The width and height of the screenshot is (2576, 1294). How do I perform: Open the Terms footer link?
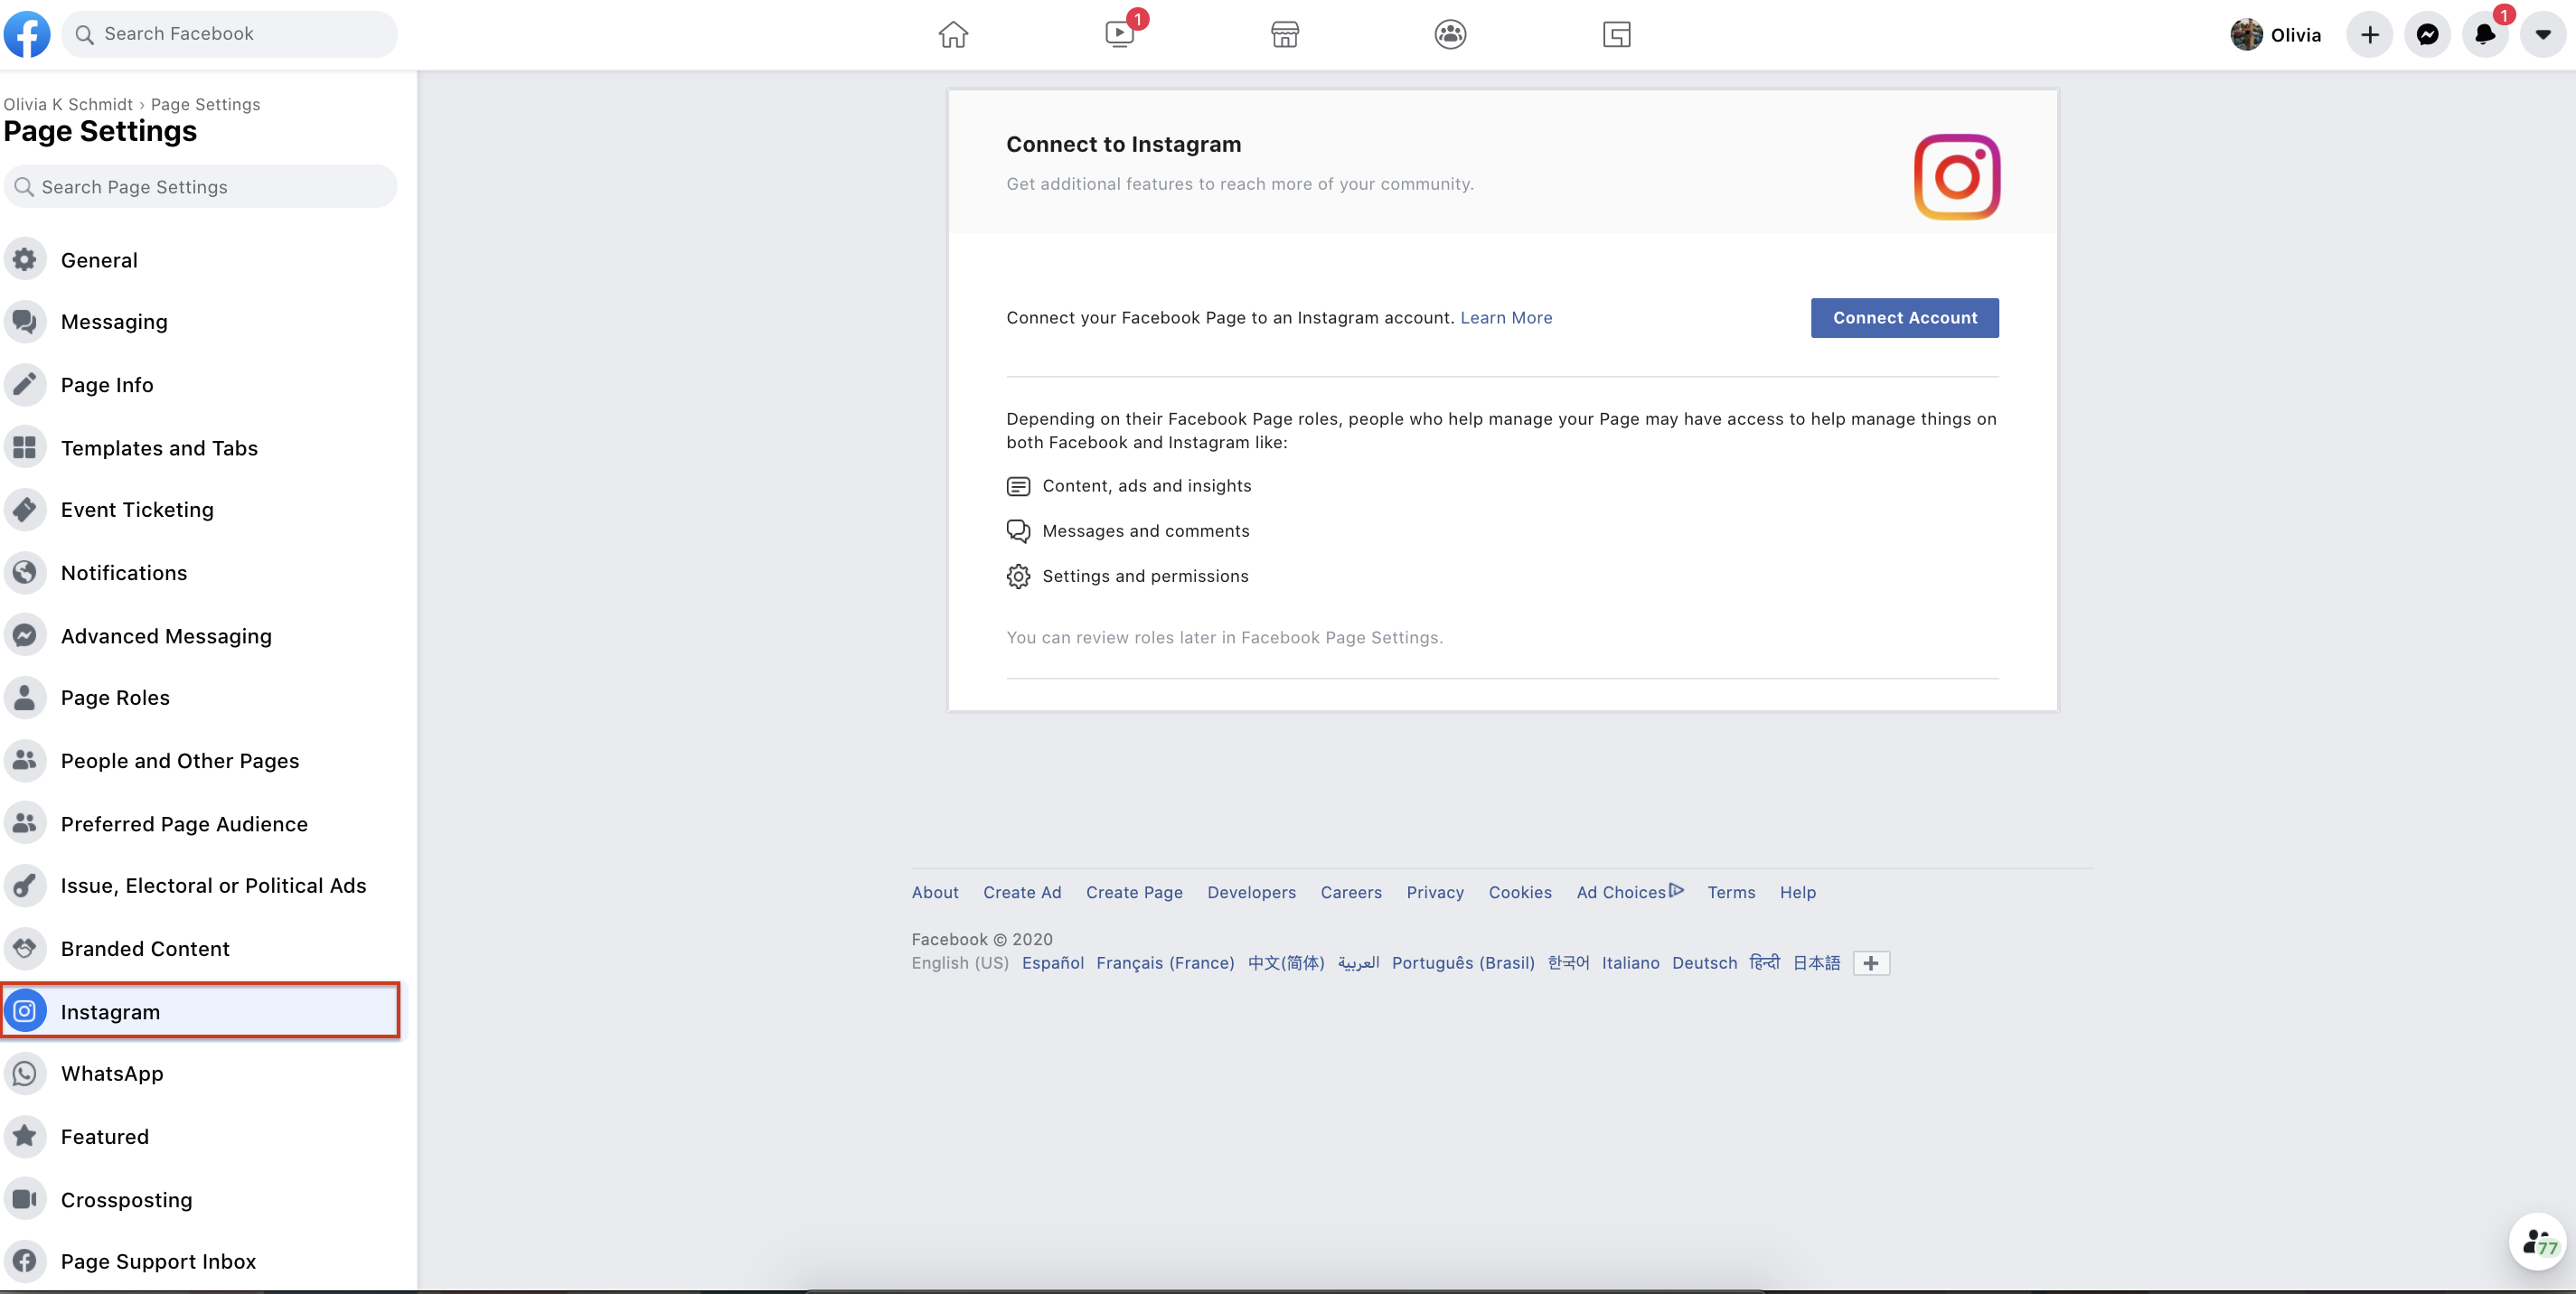(1731, 893)
